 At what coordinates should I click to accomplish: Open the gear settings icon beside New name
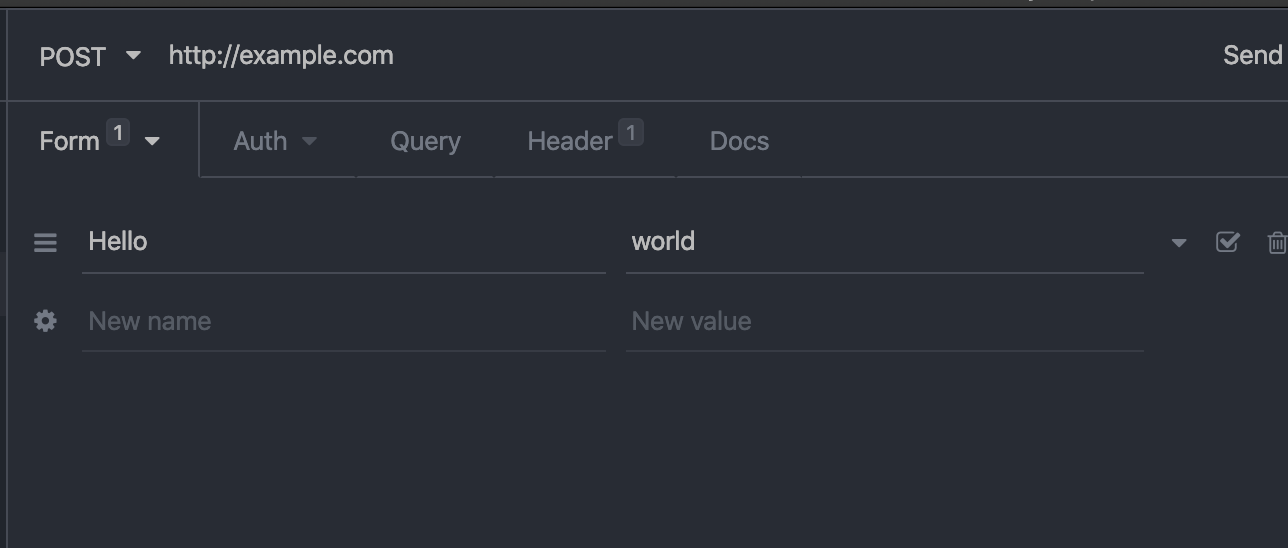coord(45,321)
